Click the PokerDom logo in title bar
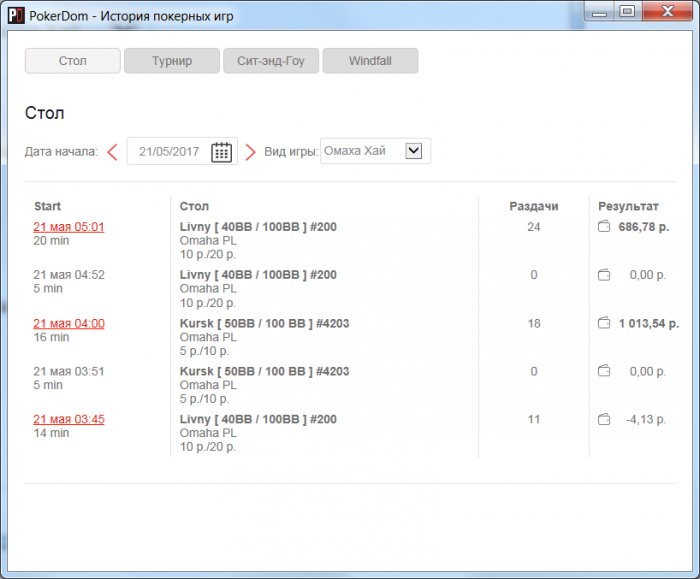The image size is (700, 579). pyautogui.click(x=16, y=16)
